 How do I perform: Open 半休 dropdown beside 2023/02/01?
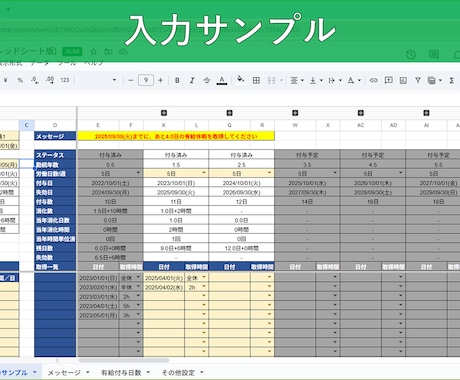[138, 287]
